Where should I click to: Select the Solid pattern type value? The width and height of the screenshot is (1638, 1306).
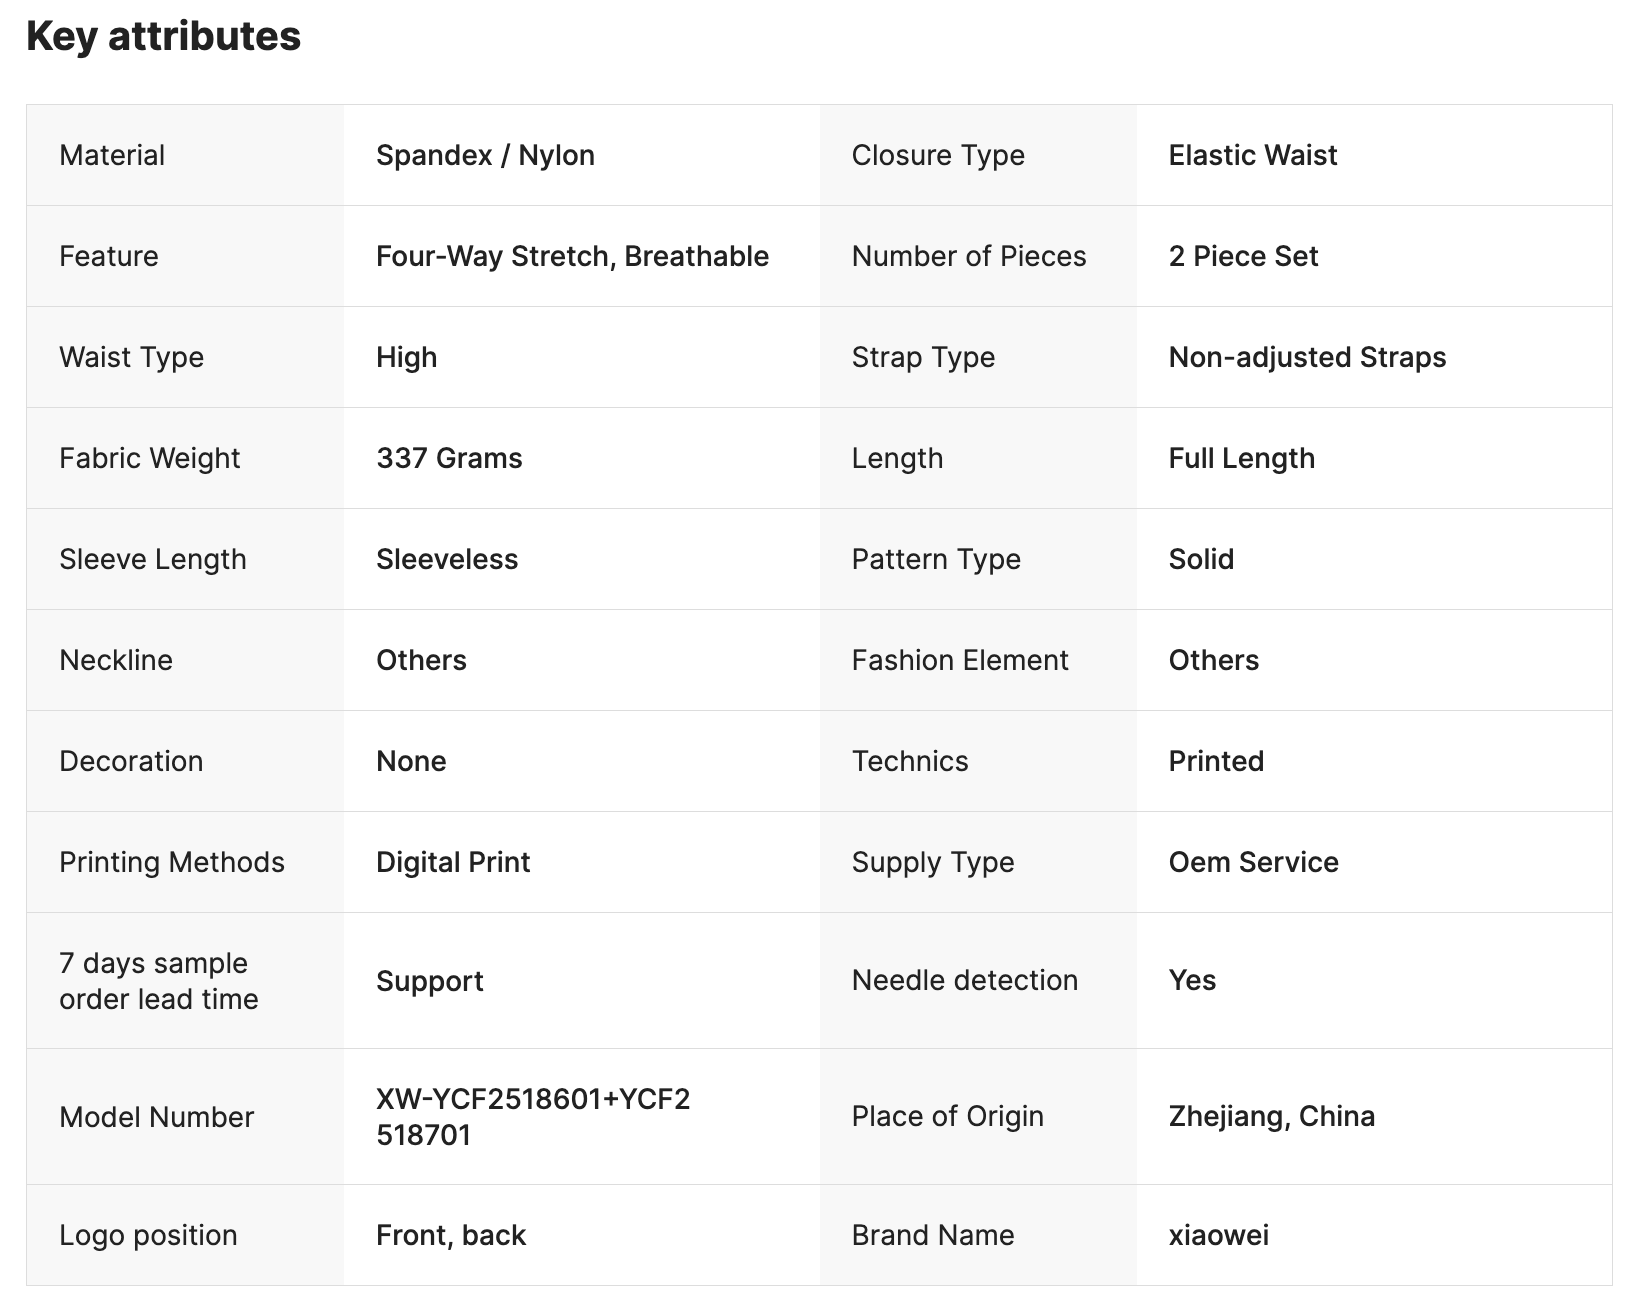point(1201,559)
